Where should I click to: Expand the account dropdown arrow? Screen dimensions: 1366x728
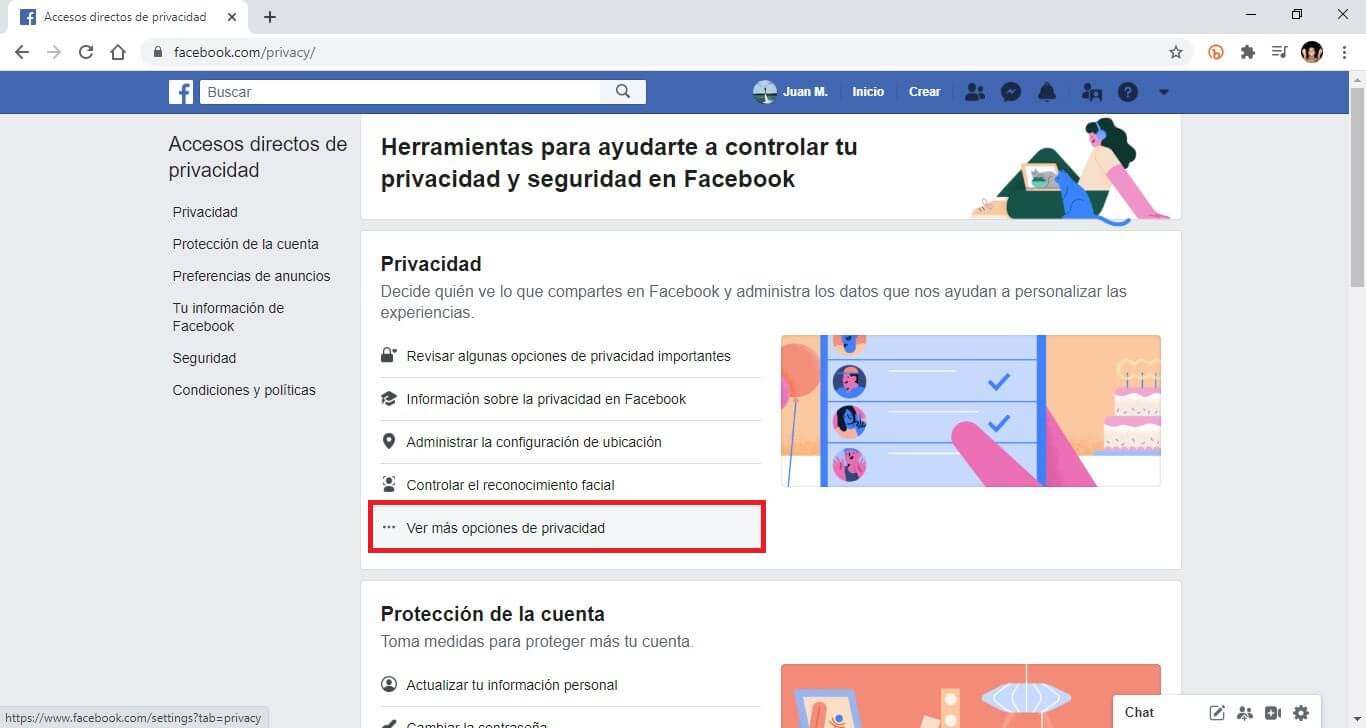click(x=1163, y=92)
